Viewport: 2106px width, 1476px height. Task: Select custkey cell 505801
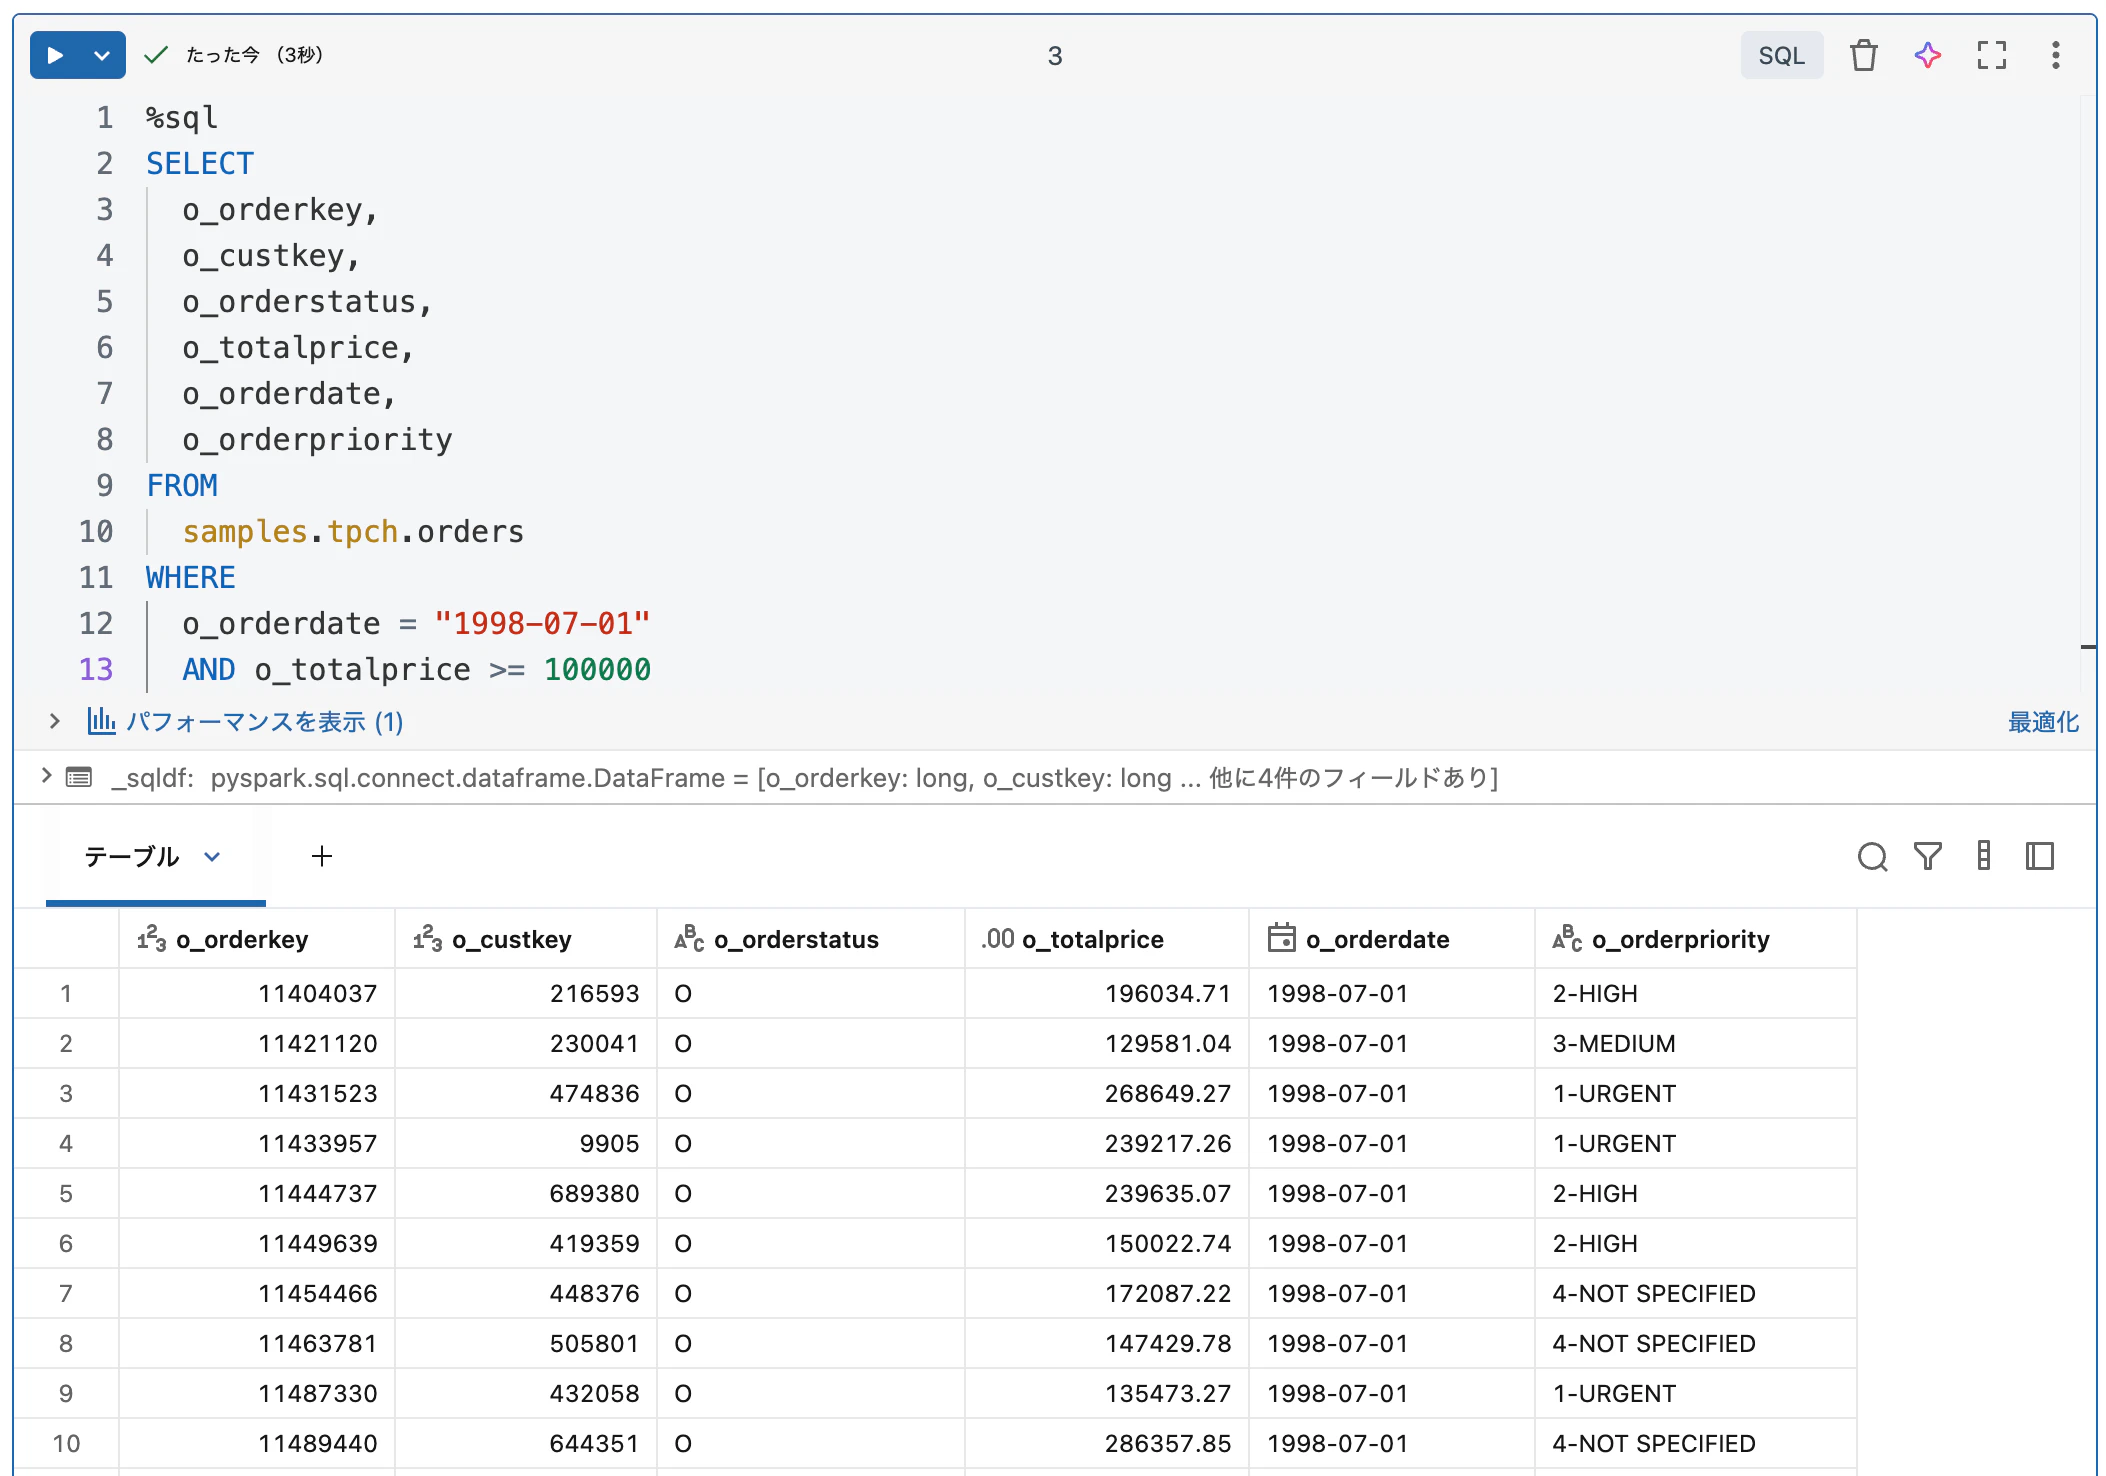(526, 1343)
